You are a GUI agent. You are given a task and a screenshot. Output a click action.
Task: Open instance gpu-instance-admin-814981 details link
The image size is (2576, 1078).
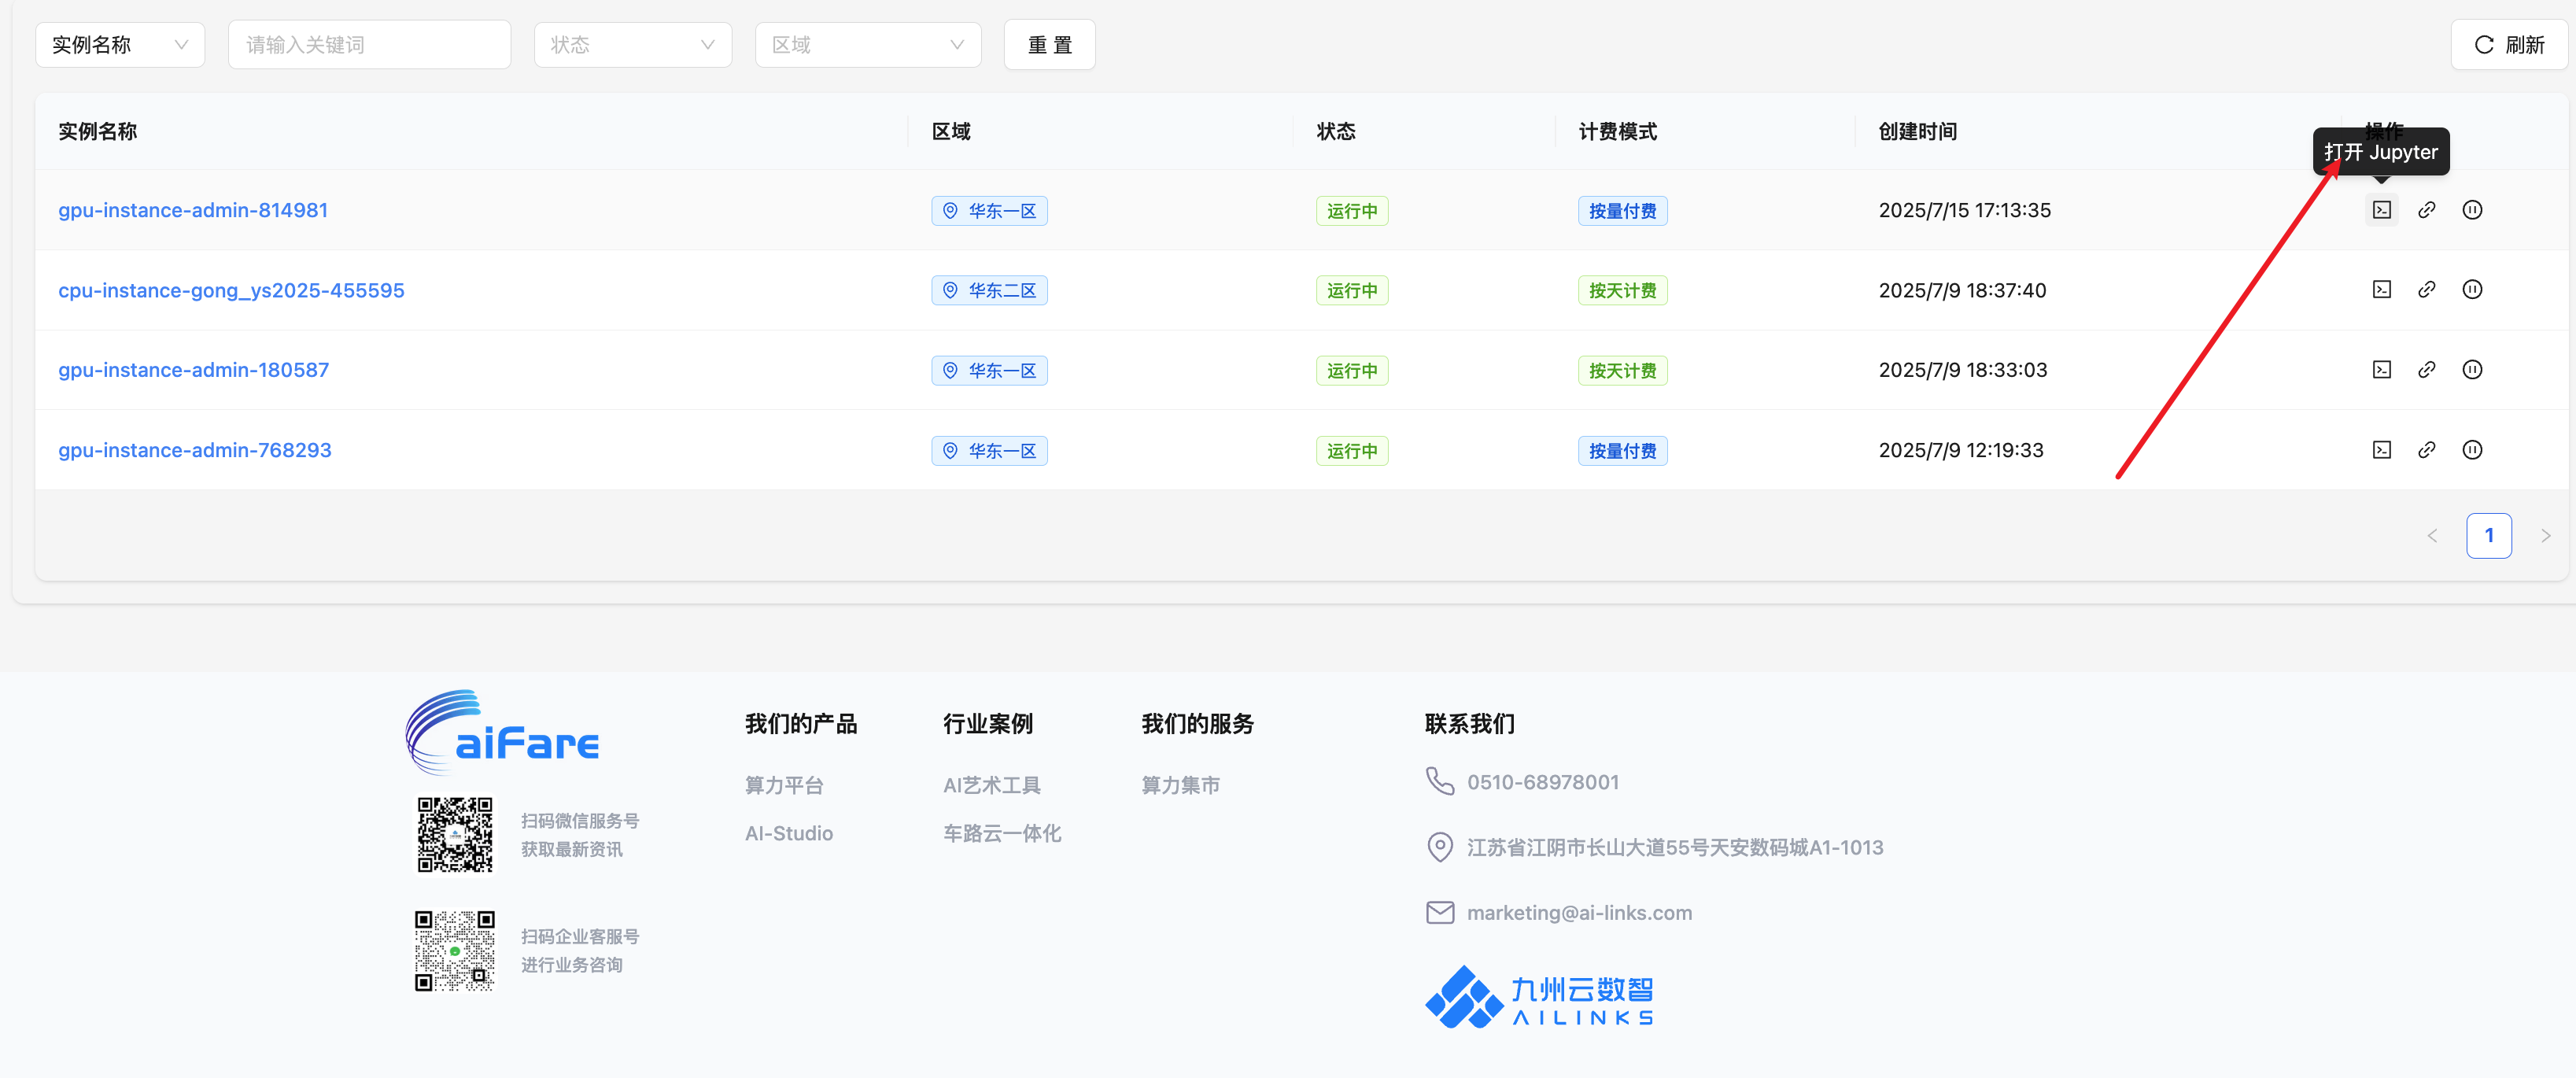192,210
